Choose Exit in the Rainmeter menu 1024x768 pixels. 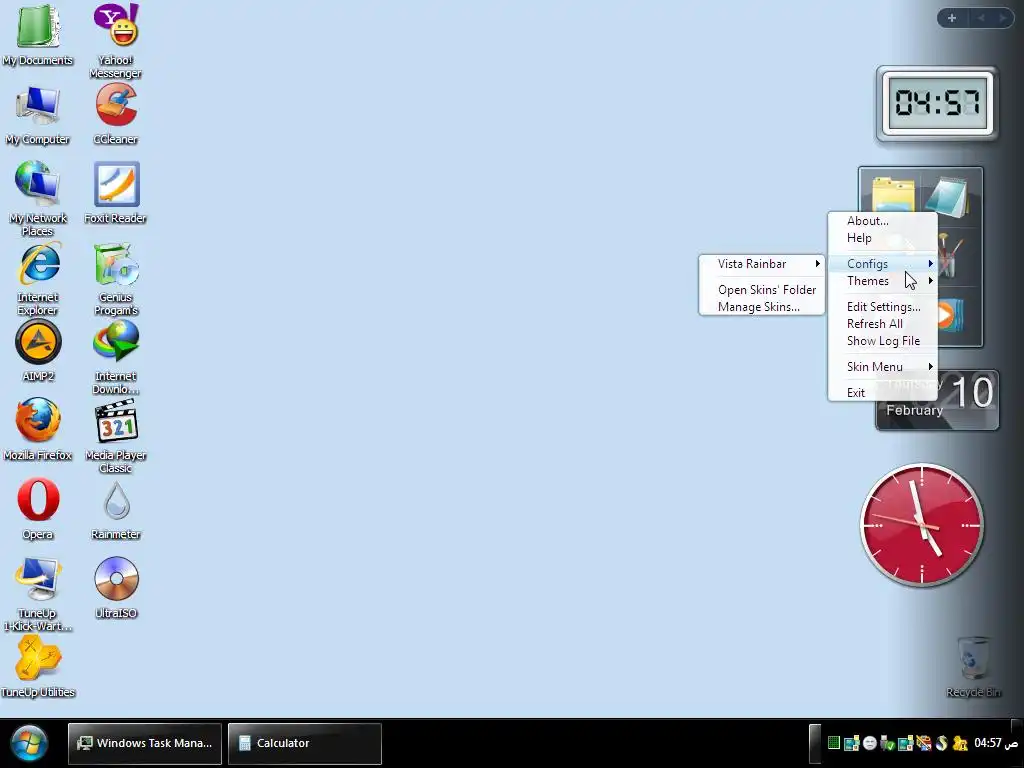[882, 392]
